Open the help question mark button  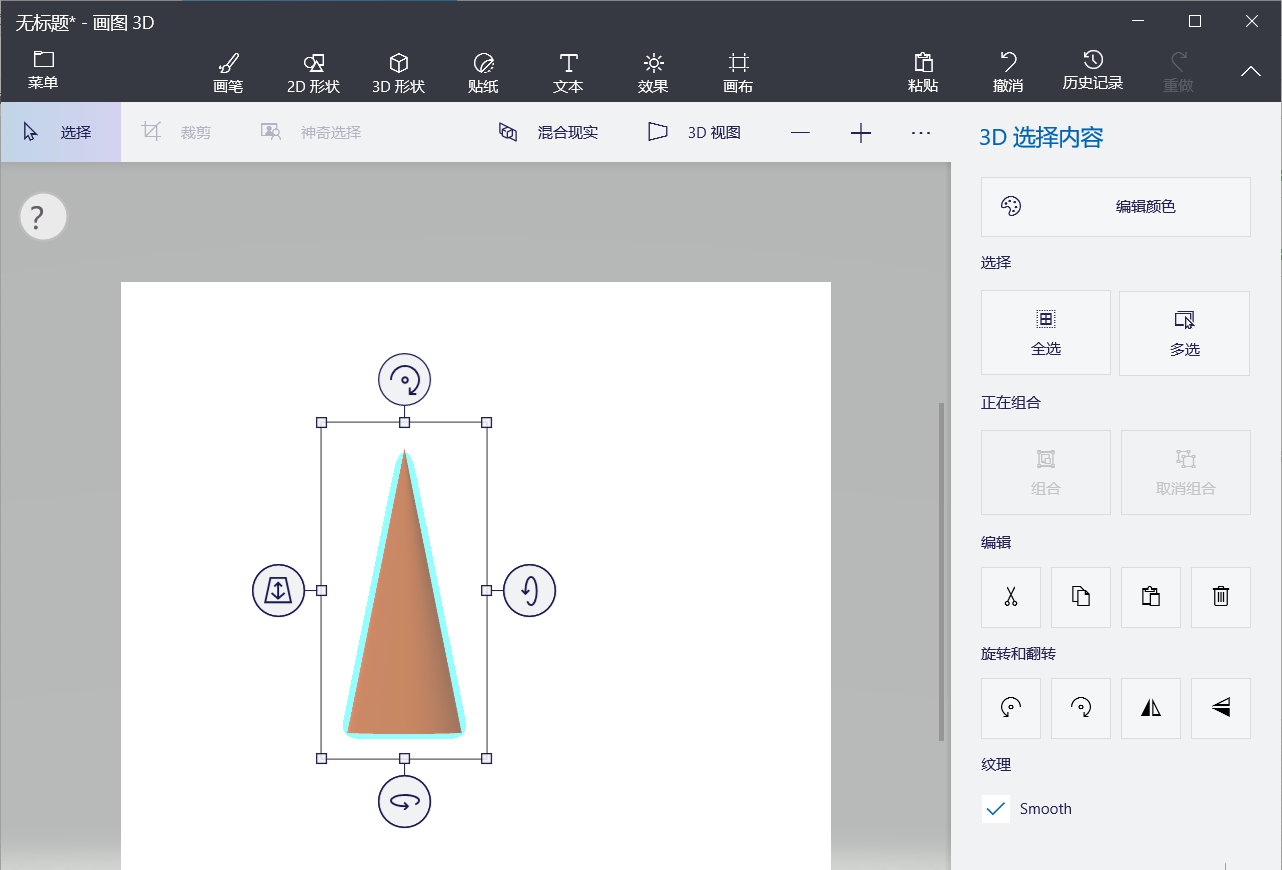tap(43, 216)
